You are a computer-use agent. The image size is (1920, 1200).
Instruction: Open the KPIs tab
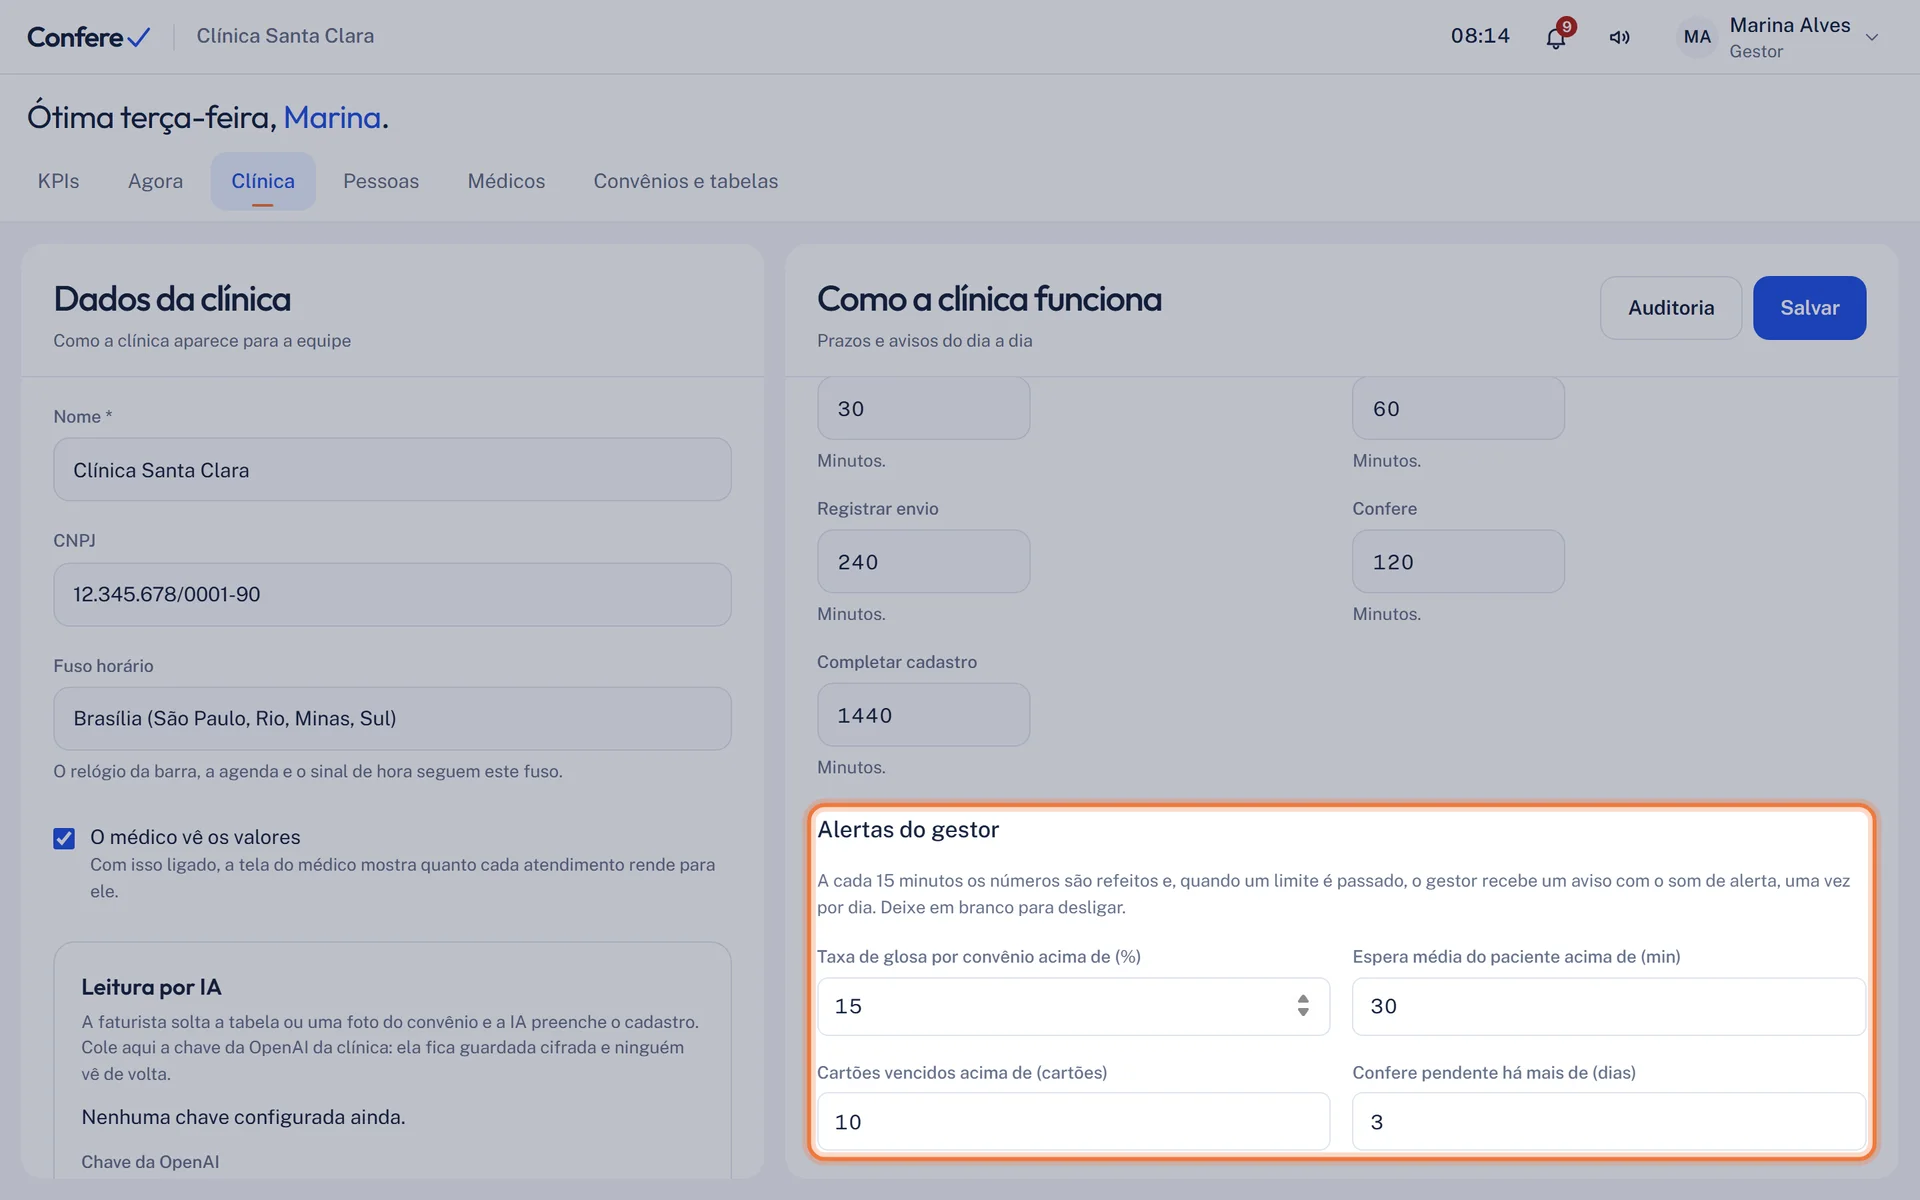pyautogui.click(x=58, y=181)
